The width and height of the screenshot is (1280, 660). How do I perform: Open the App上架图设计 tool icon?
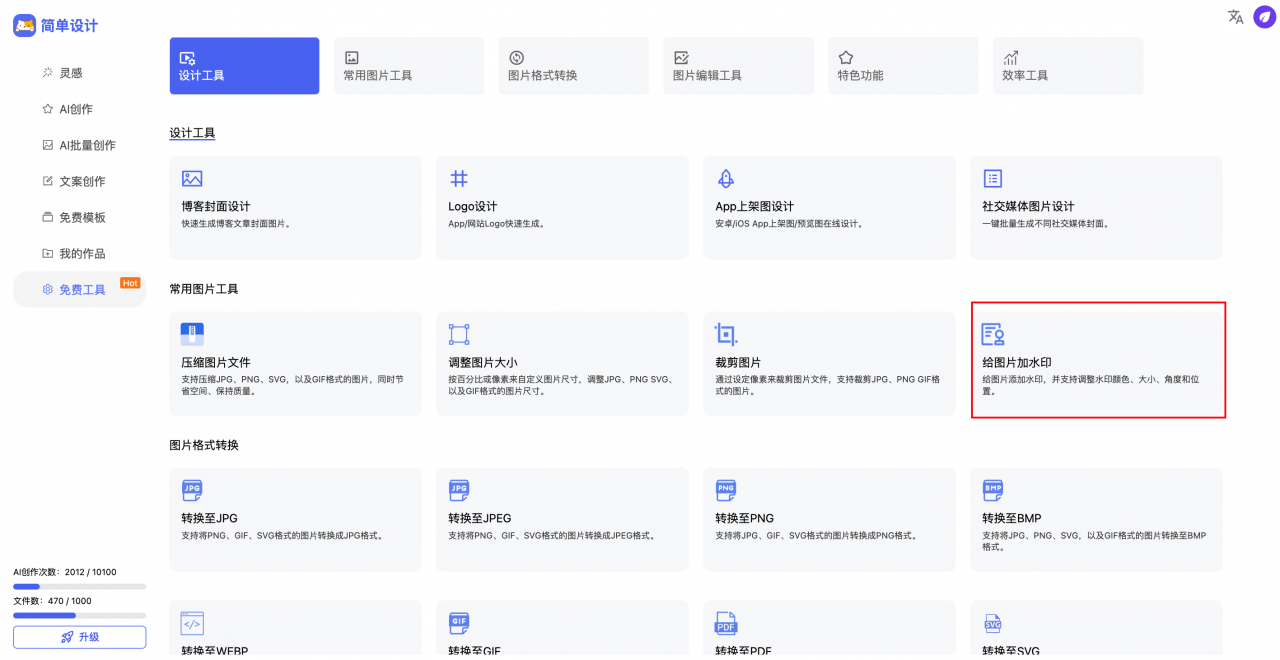726,177
